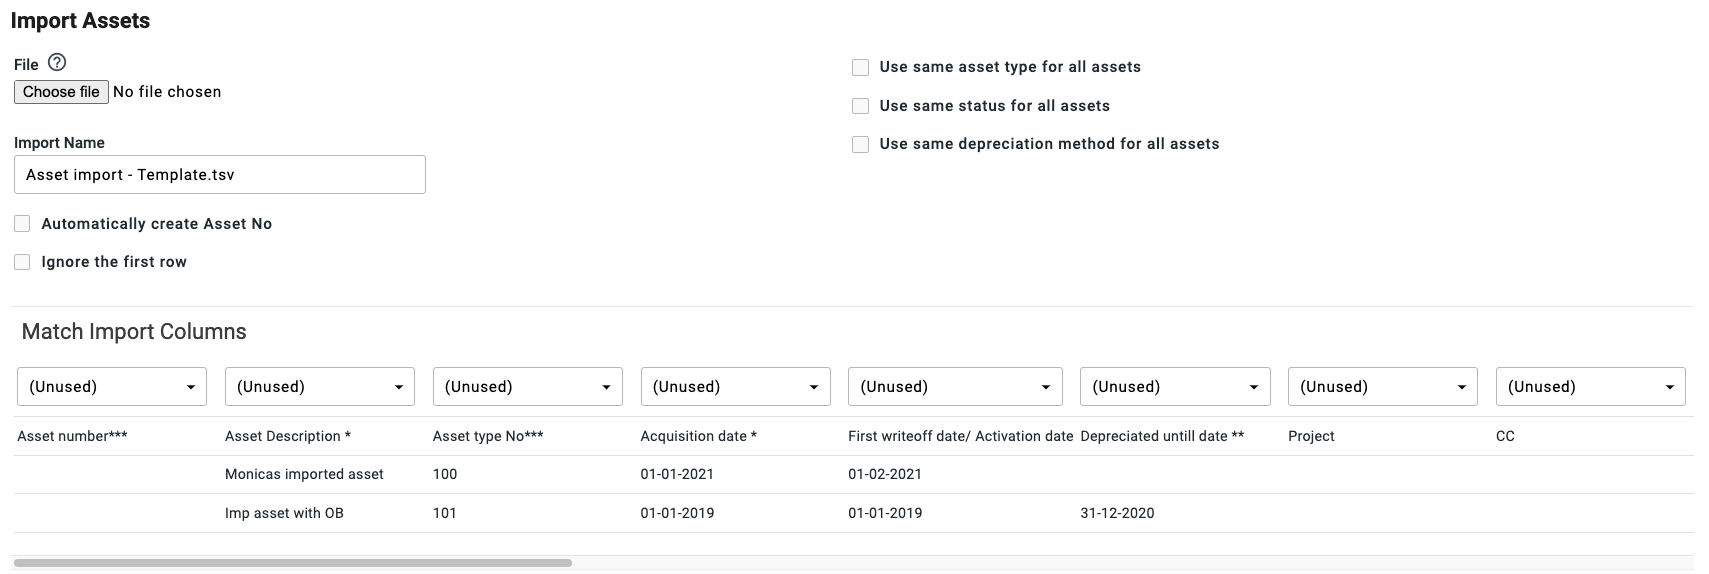The width and height of the screenshot is (1709, 574).
Task: Check the Ignore the first row option
Action: coord(22,262)
